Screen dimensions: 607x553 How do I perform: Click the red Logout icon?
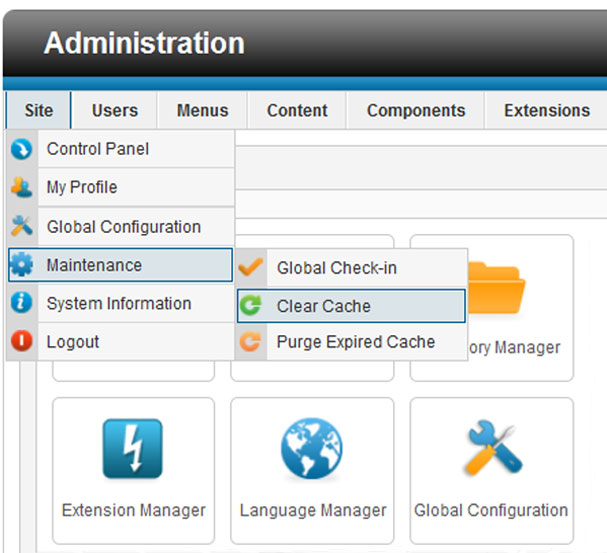[21, 341]
